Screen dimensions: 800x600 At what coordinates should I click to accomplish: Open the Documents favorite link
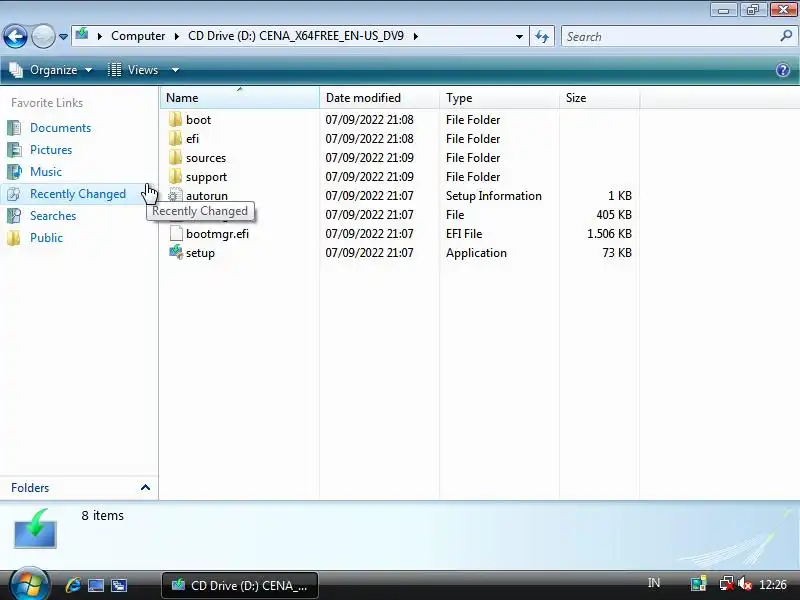coord(60,128)
